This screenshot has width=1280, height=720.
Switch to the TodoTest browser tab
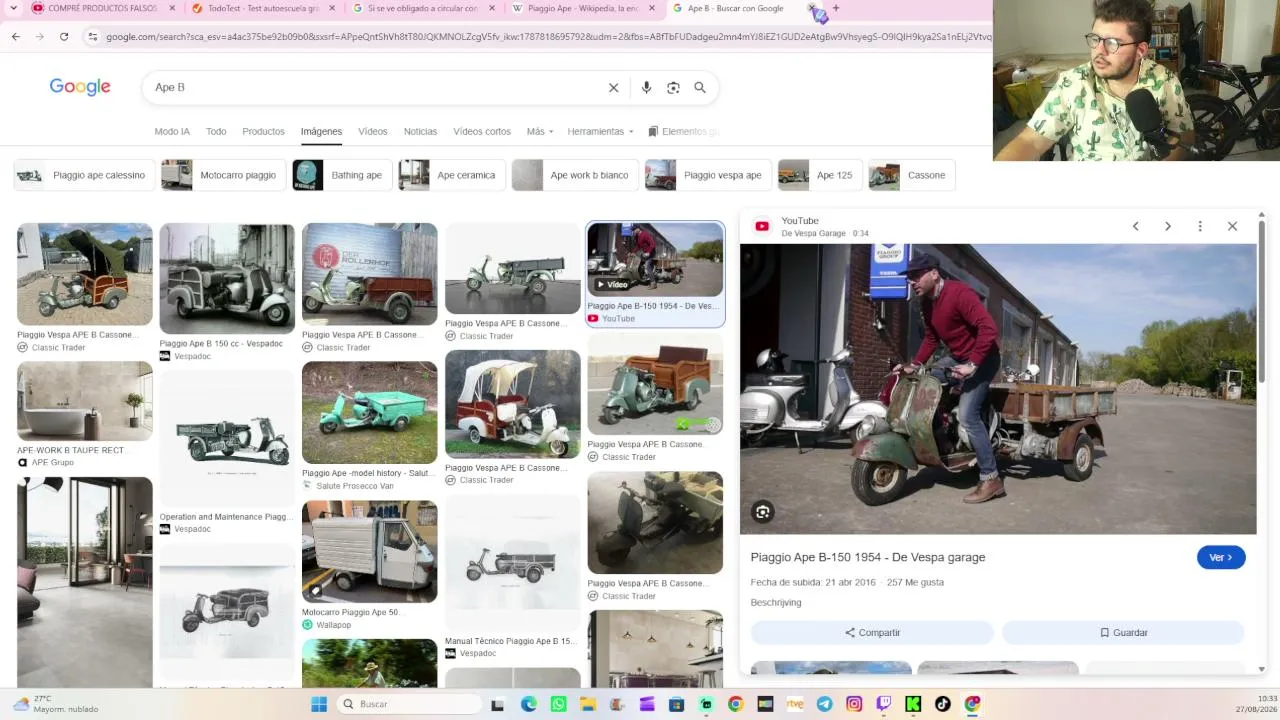coord(263,8)
